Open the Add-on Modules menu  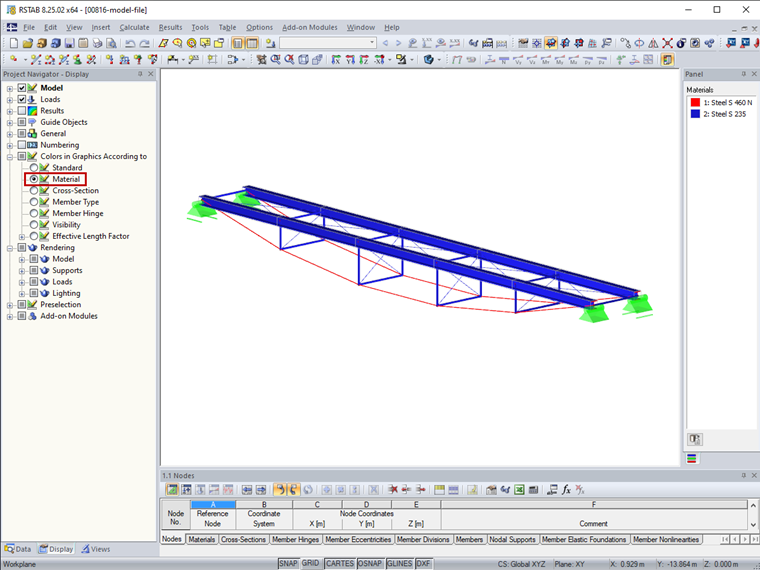310,28
